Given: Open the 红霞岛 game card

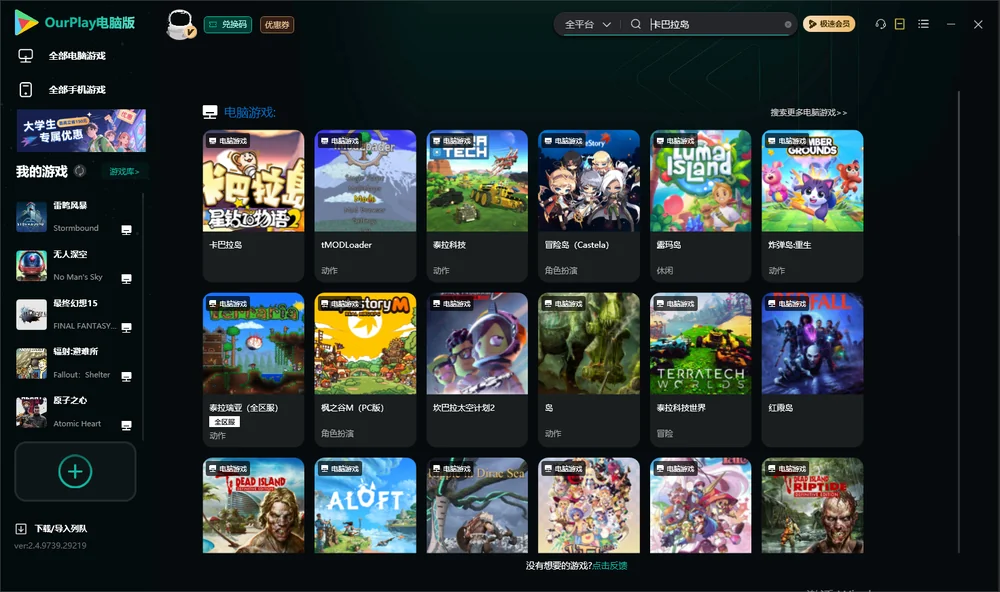Looking at the screenshot, I should tap(812, 369).
